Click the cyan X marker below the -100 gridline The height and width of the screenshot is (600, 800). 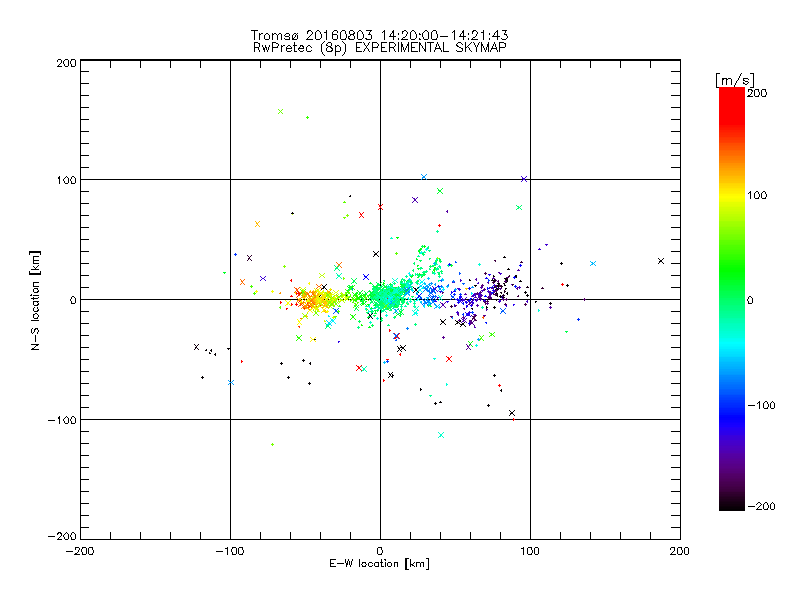pos(441,435)
